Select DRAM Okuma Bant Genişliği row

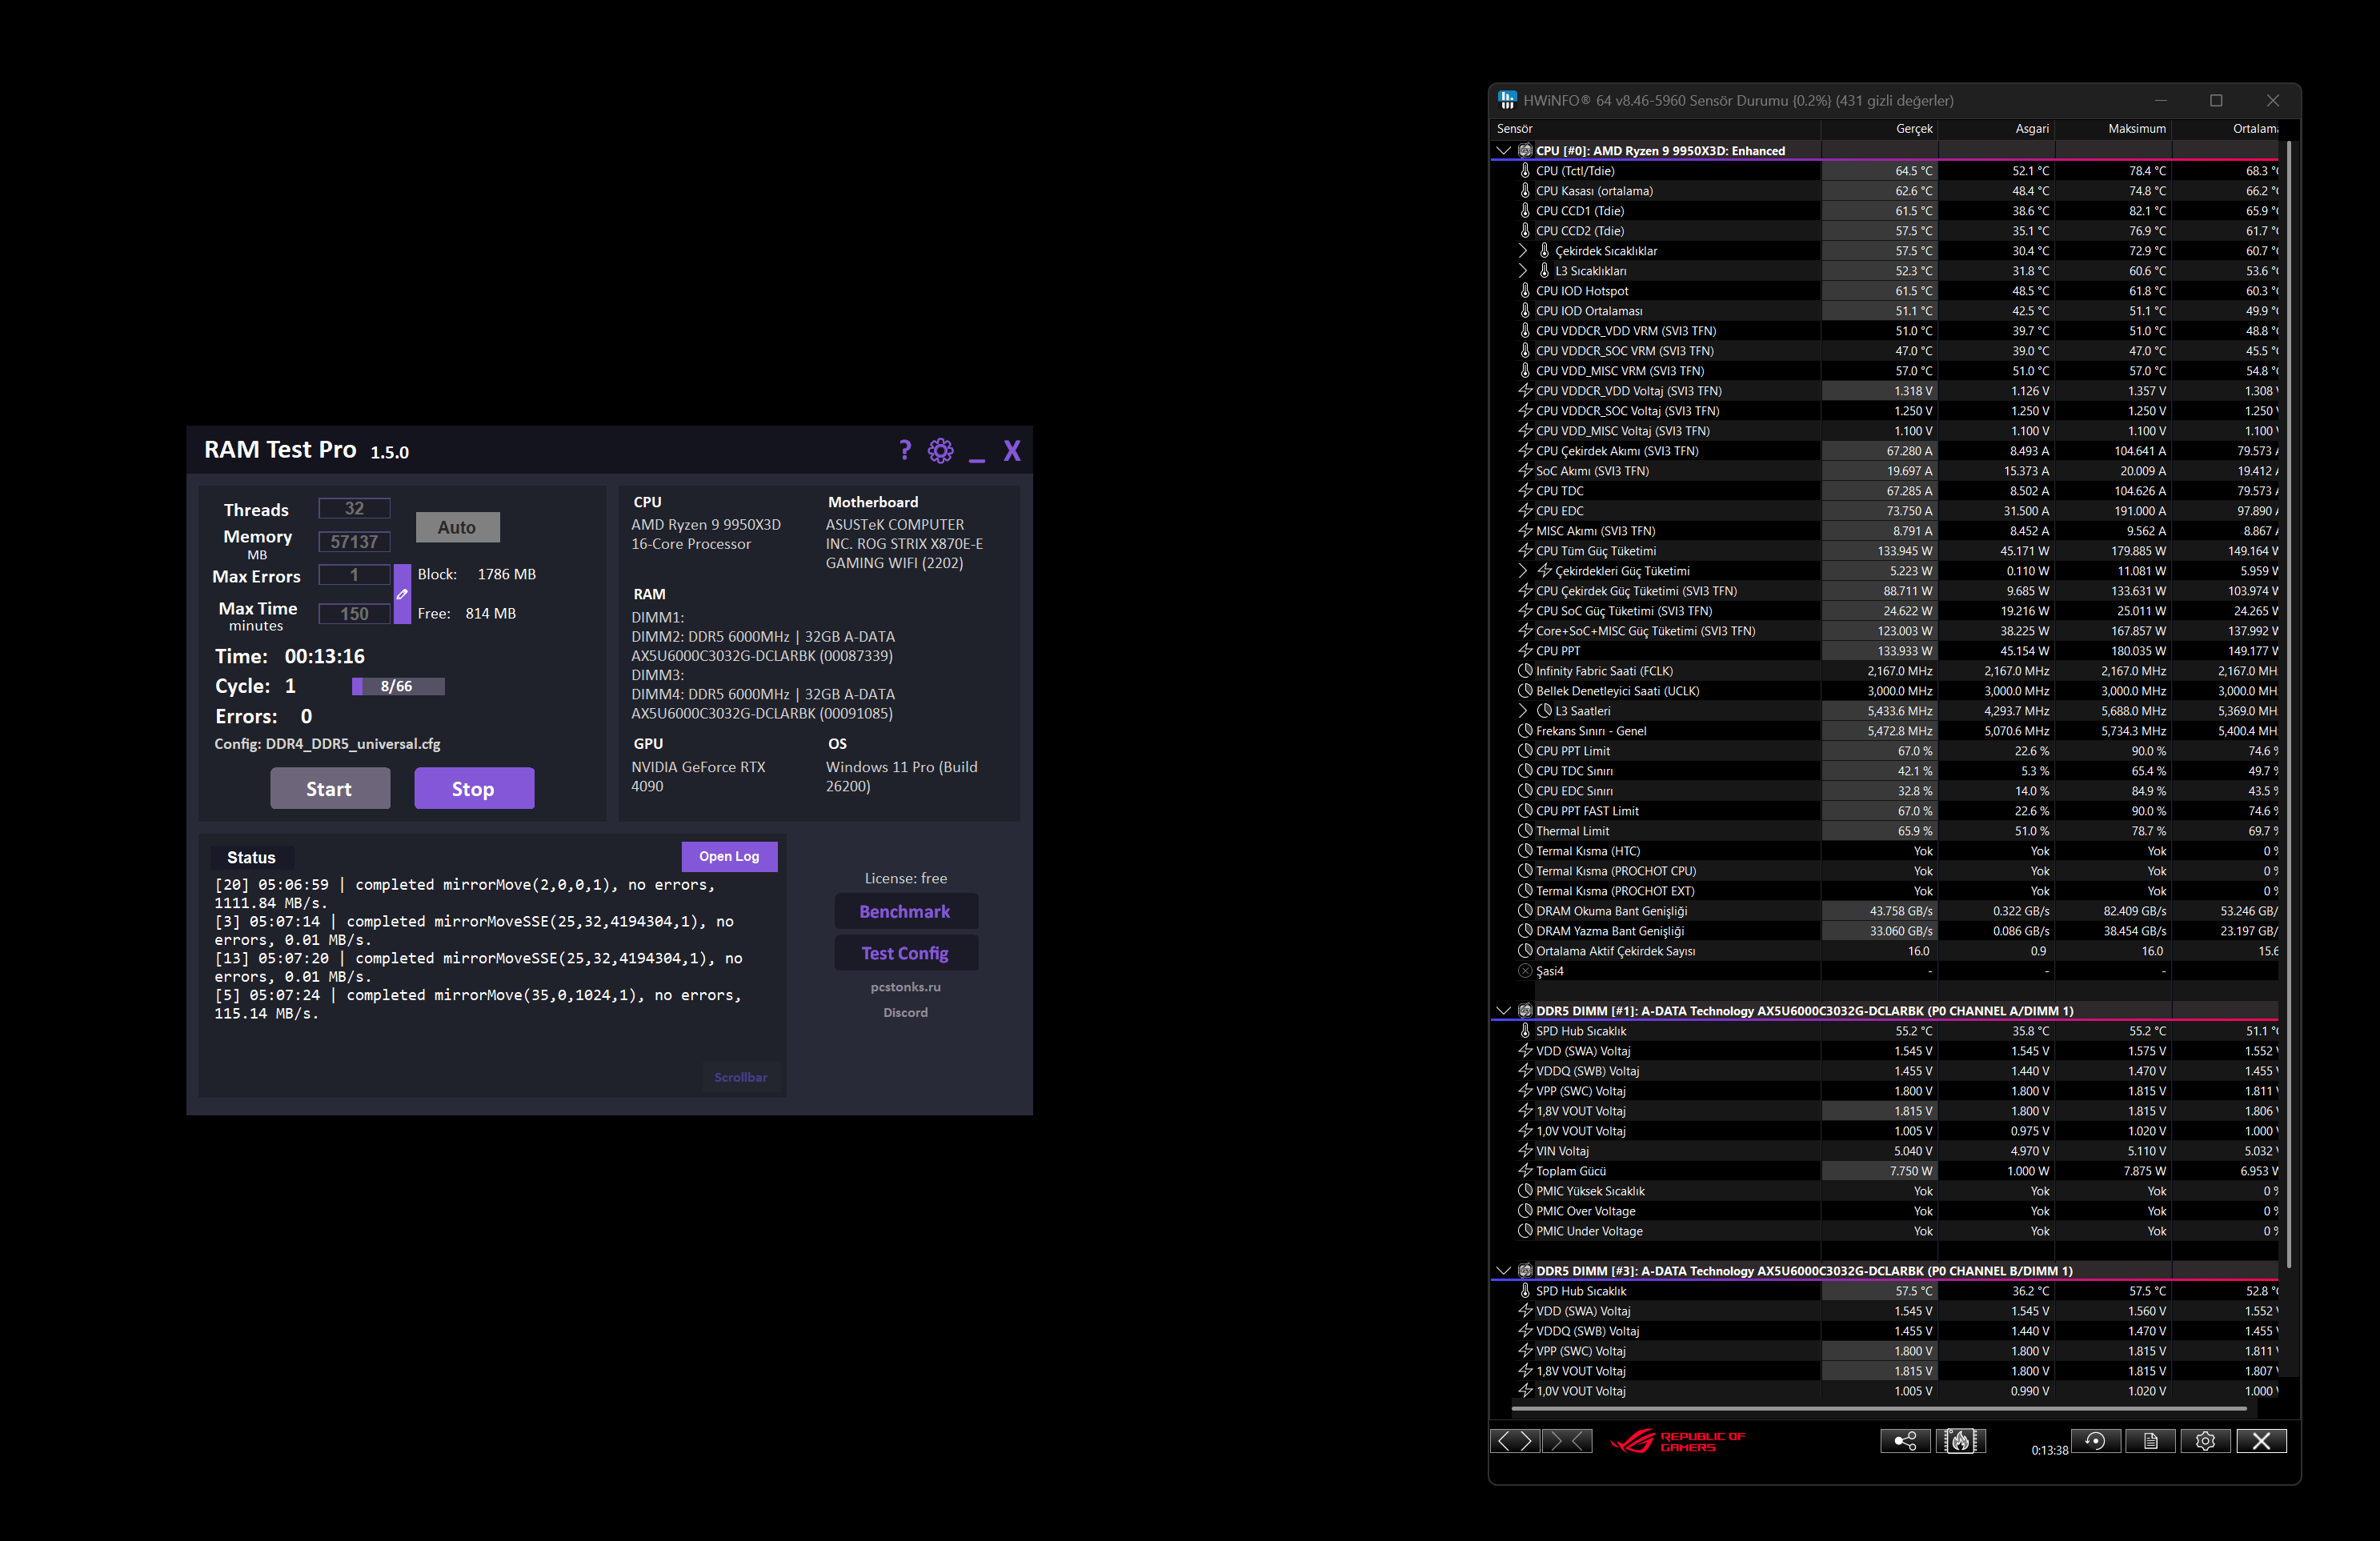click(1885, 911)
